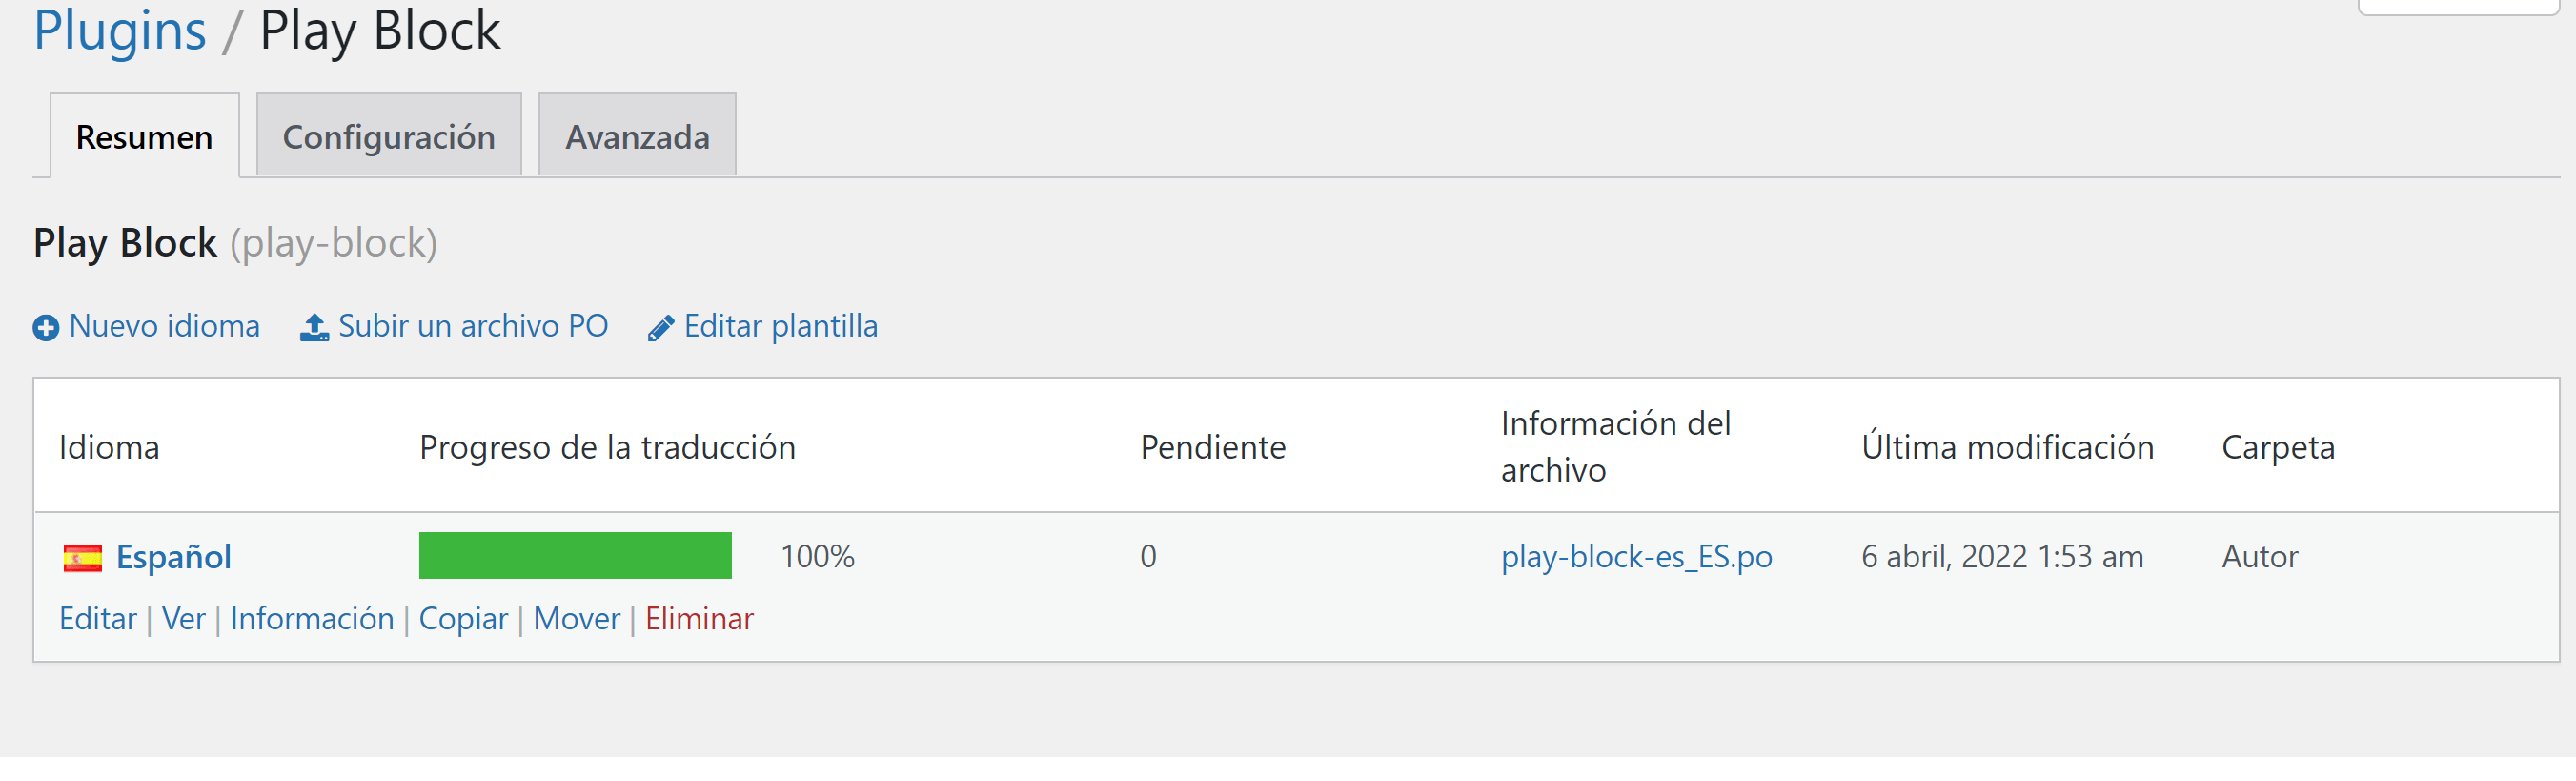Click Copiar in the row actions

463,619
